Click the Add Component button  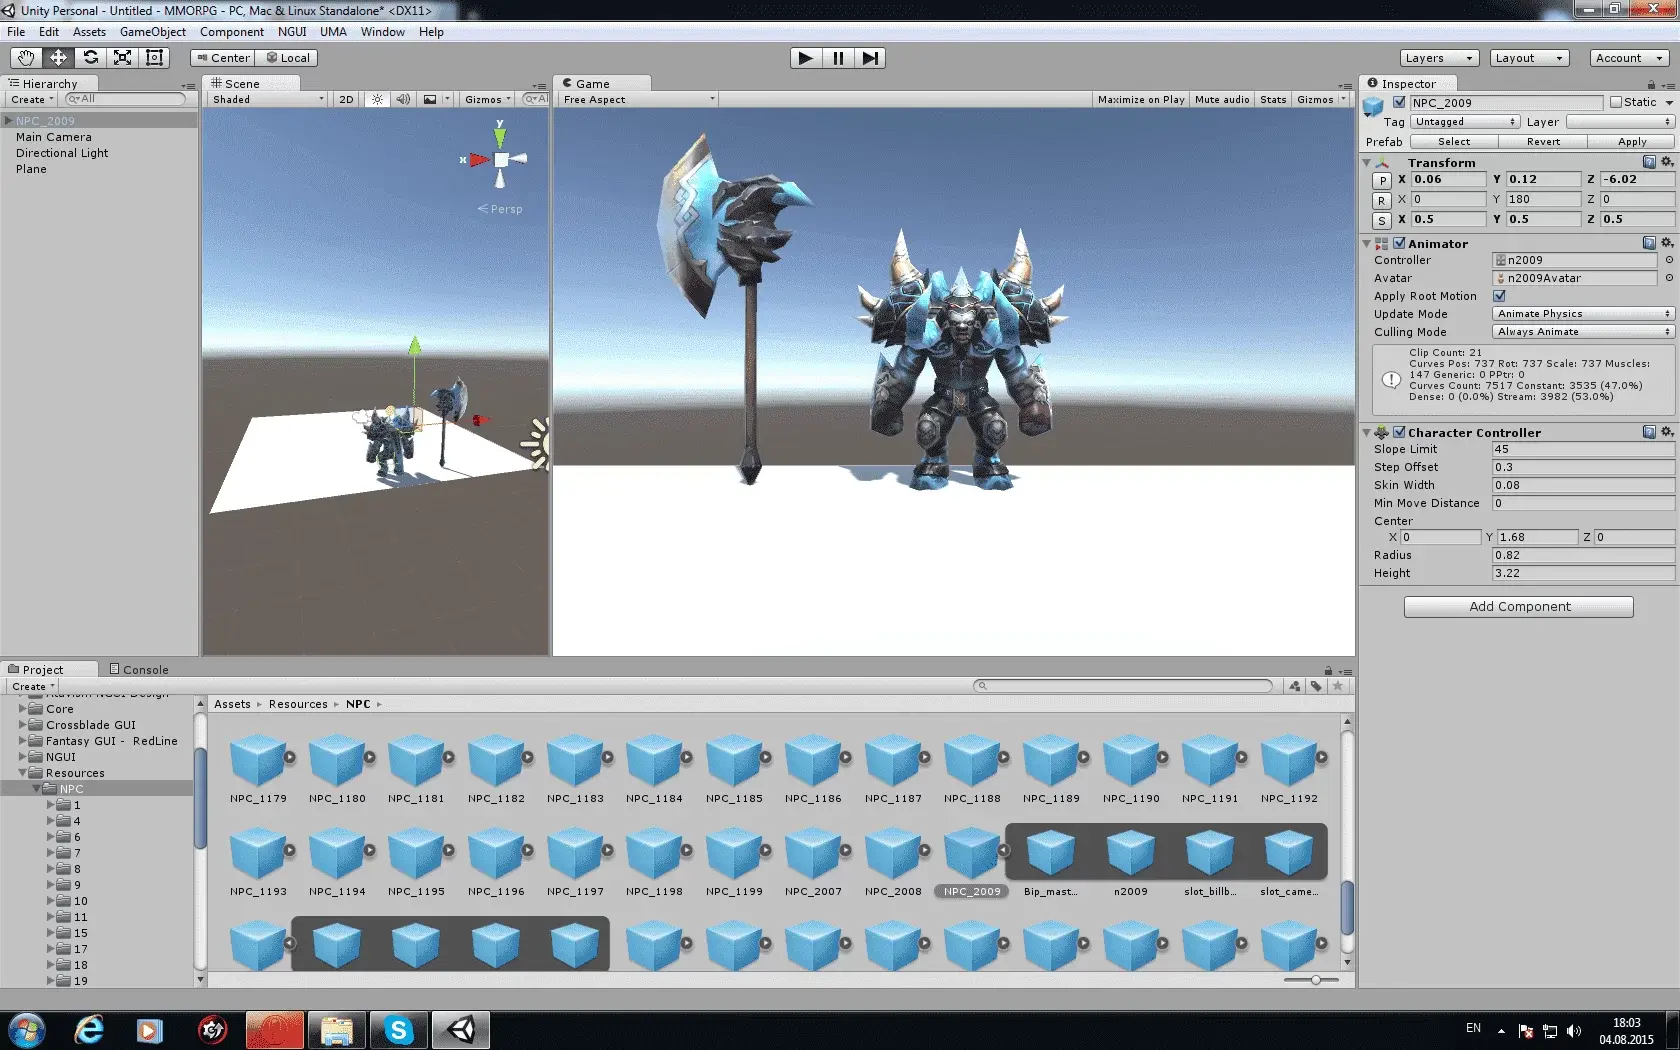(x=1519, y=607)
